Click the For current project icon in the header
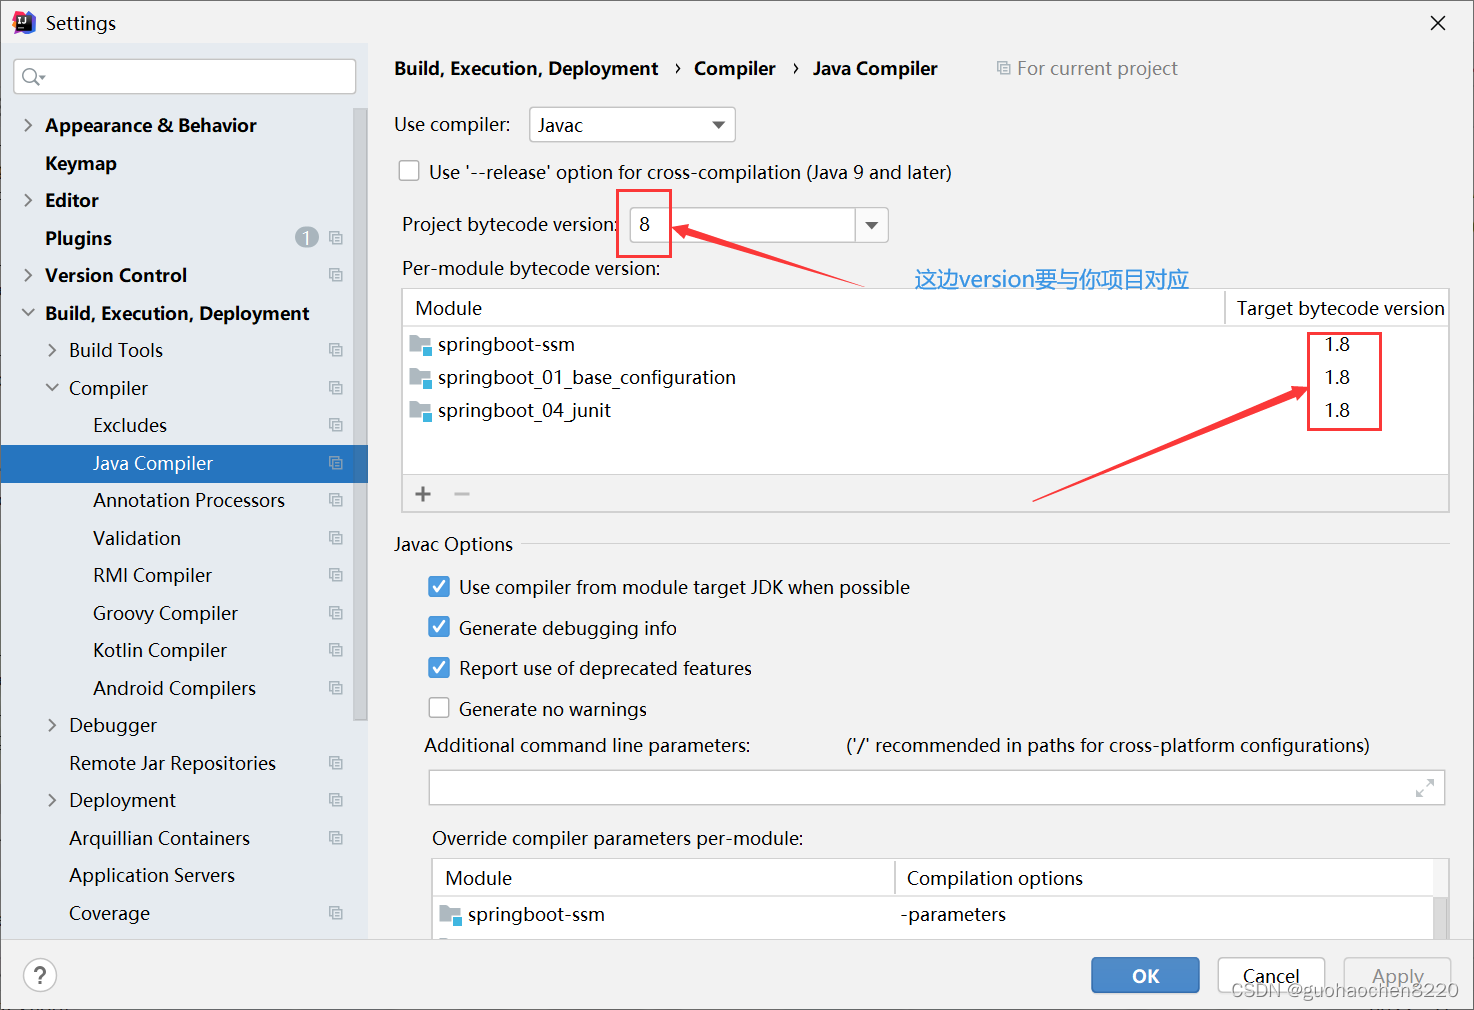 click(x=1003, y=68)
